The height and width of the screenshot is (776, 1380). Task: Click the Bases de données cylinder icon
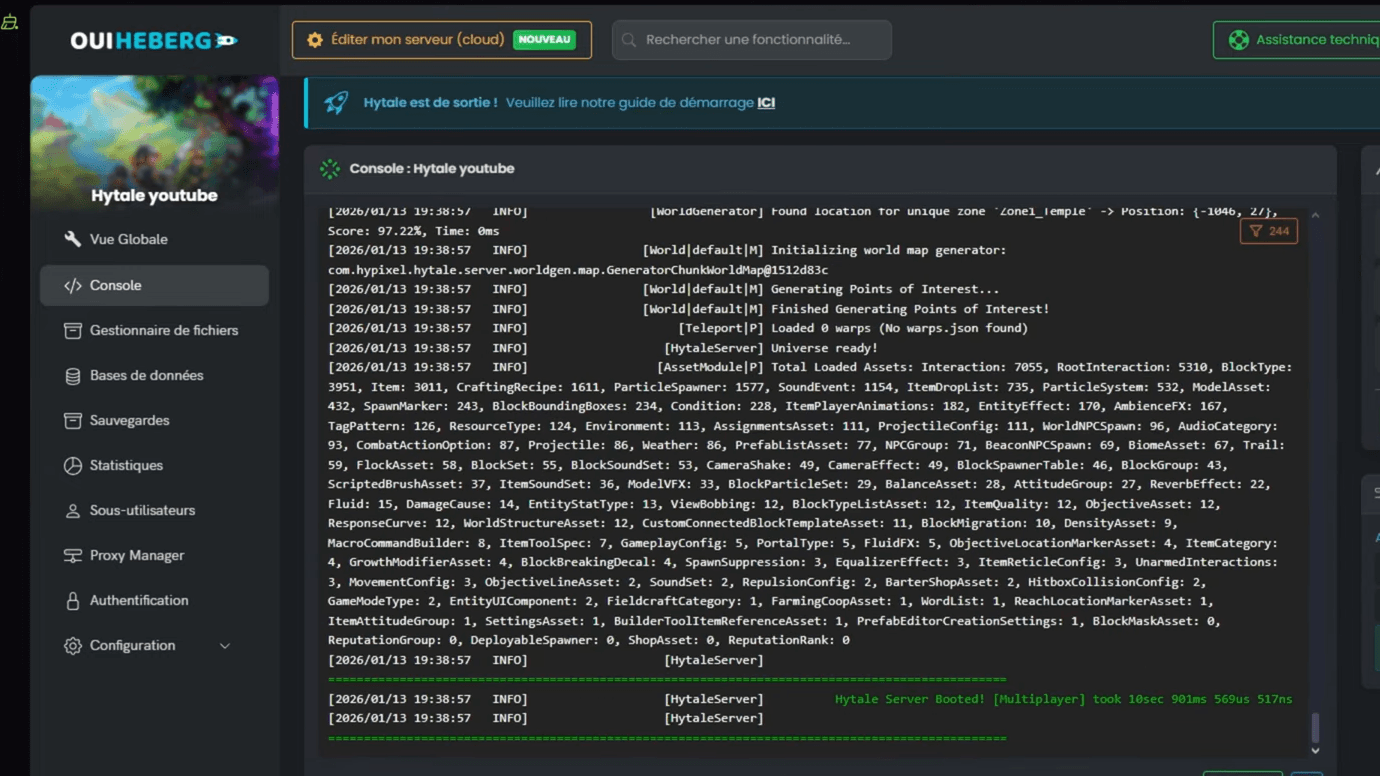pos(72,376)
